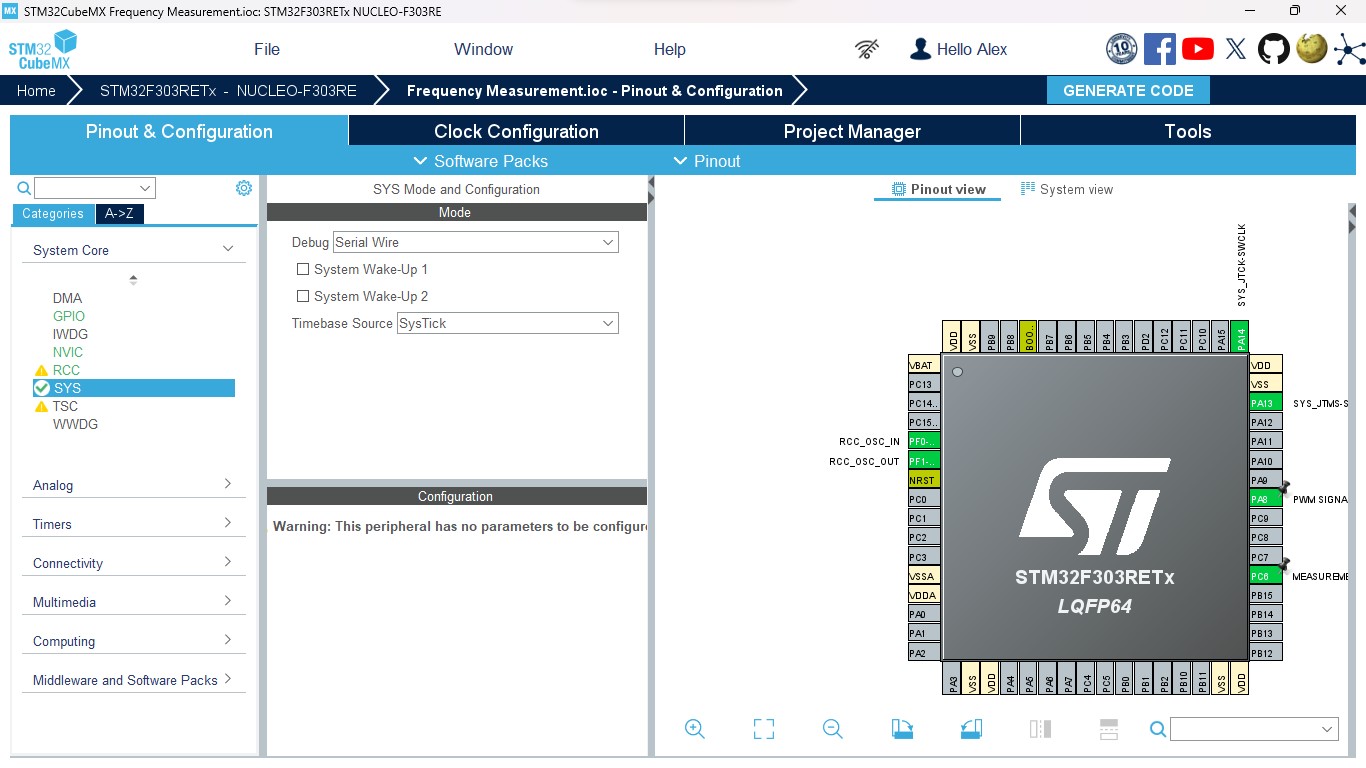This screenshot has width=1366, height=768.
Task: Open the File menu
Action: tap(267, 49)
